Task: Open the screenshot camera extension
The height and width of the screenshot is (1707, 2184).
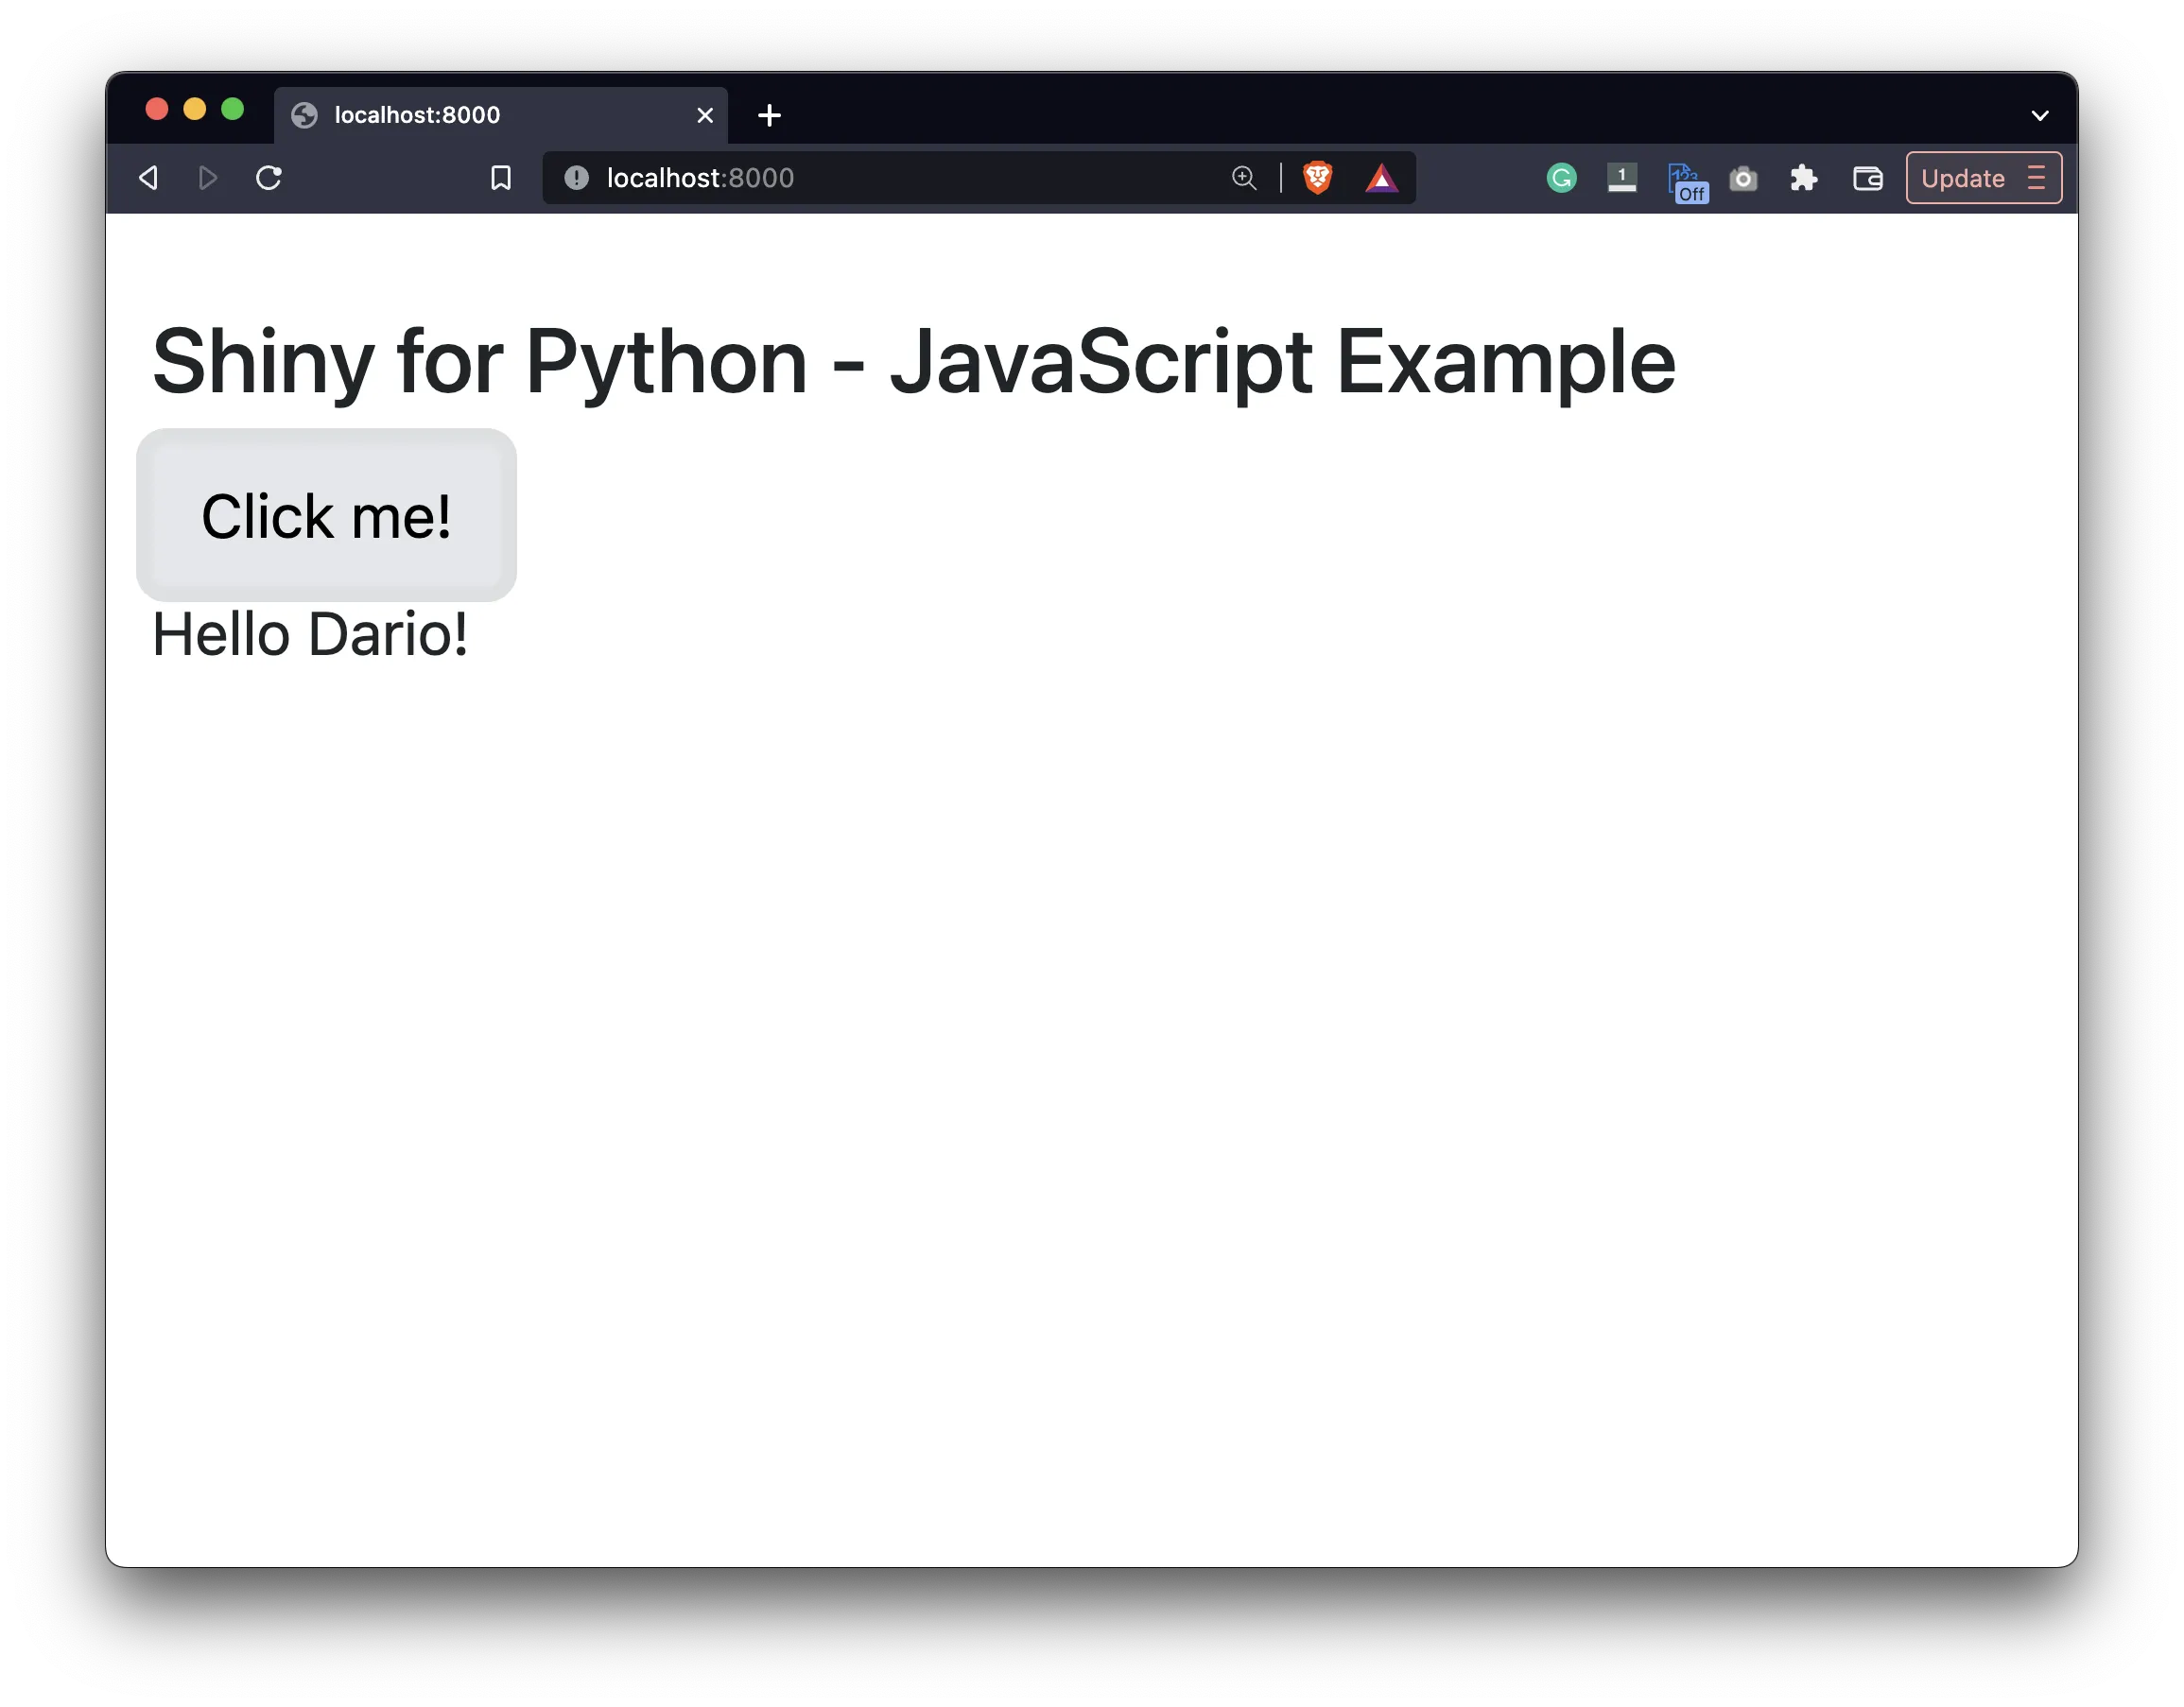Action: [1743, 178]
